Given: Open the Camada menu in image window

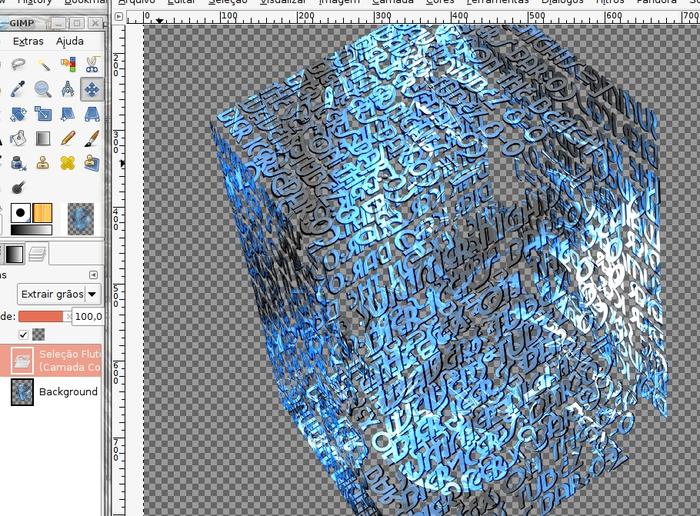Looking at the screenshot, I should (x=392, y=2).
